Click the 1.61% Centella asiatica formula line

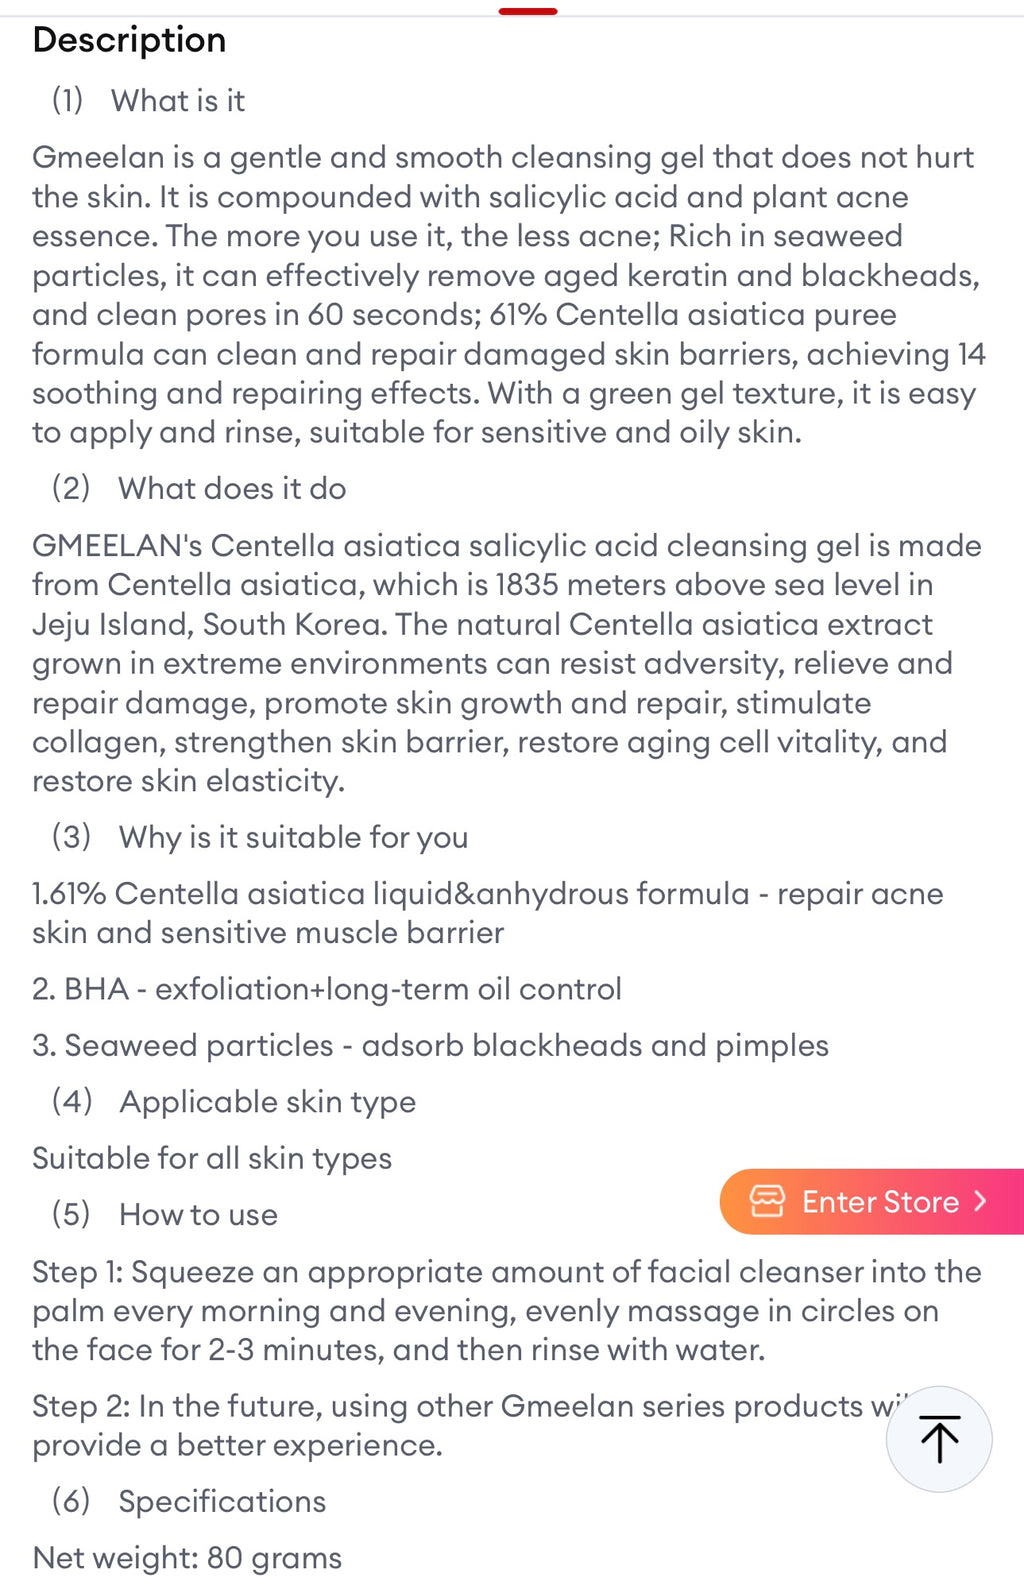point(487,912)
